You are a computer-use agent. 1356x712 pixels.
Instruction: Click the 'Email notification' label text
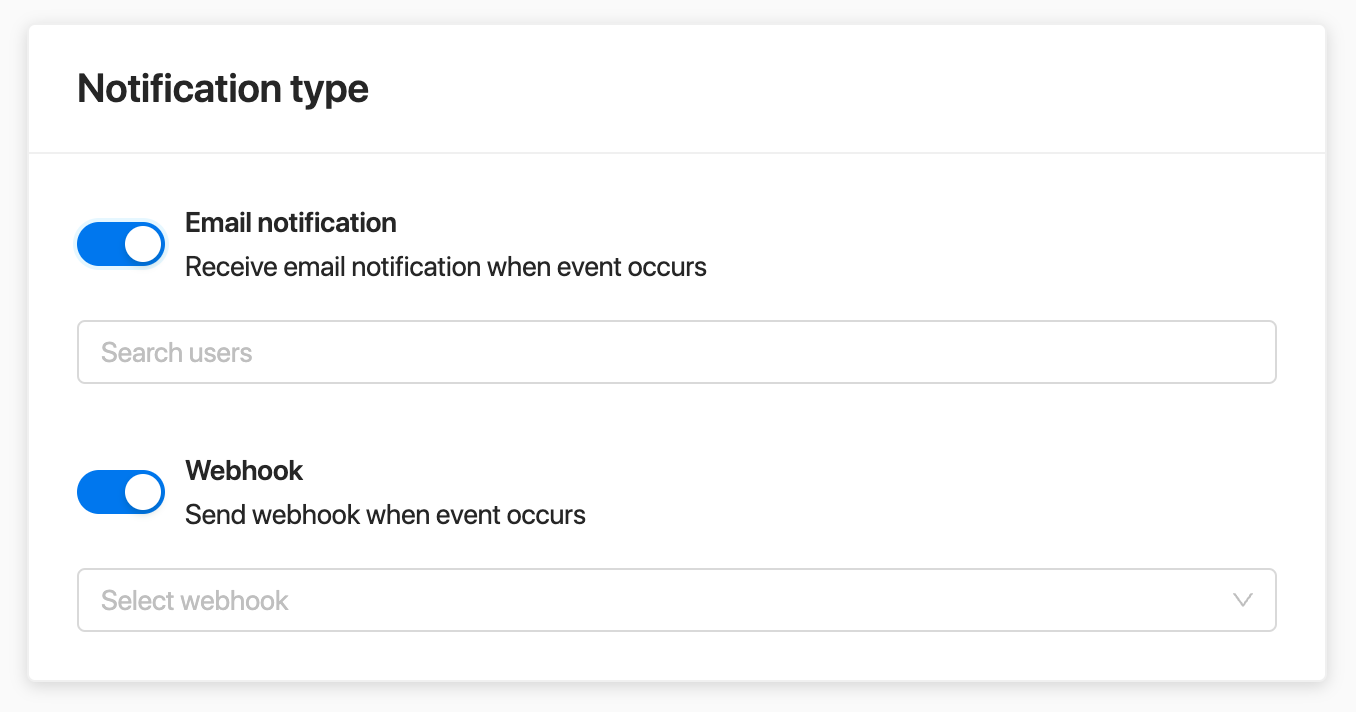tap(291, 222)
